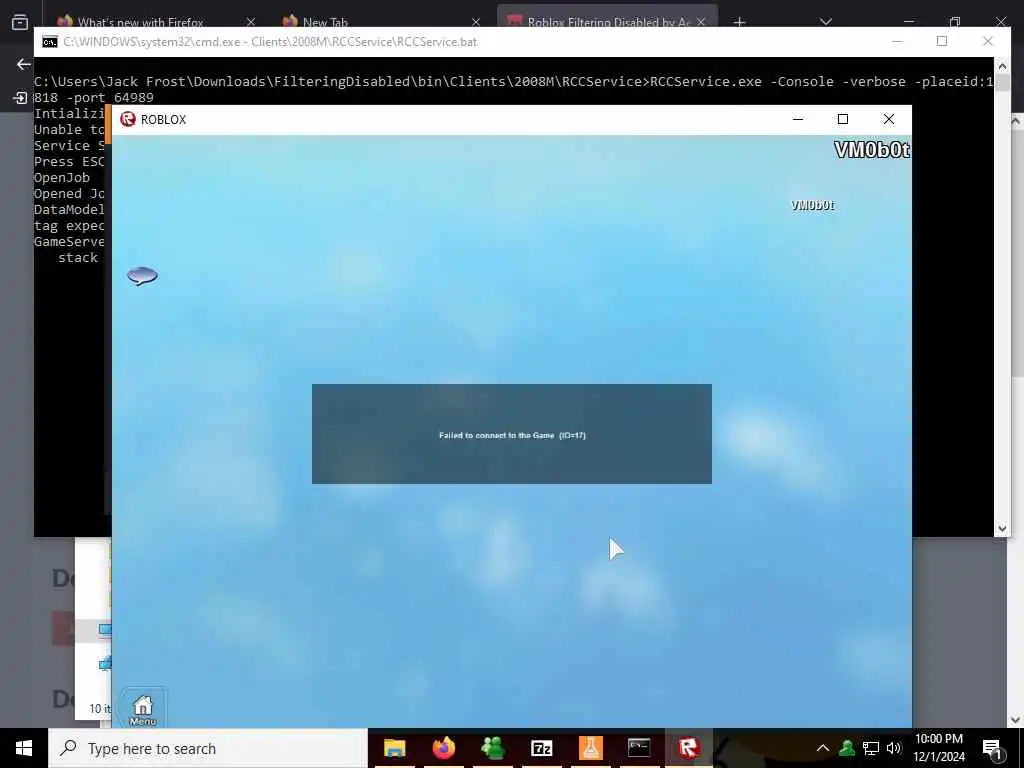Viewport: 1024px width, 768px height.
Task: Click the cmd.exe icon in the console title bar
Action: point(50,42)
